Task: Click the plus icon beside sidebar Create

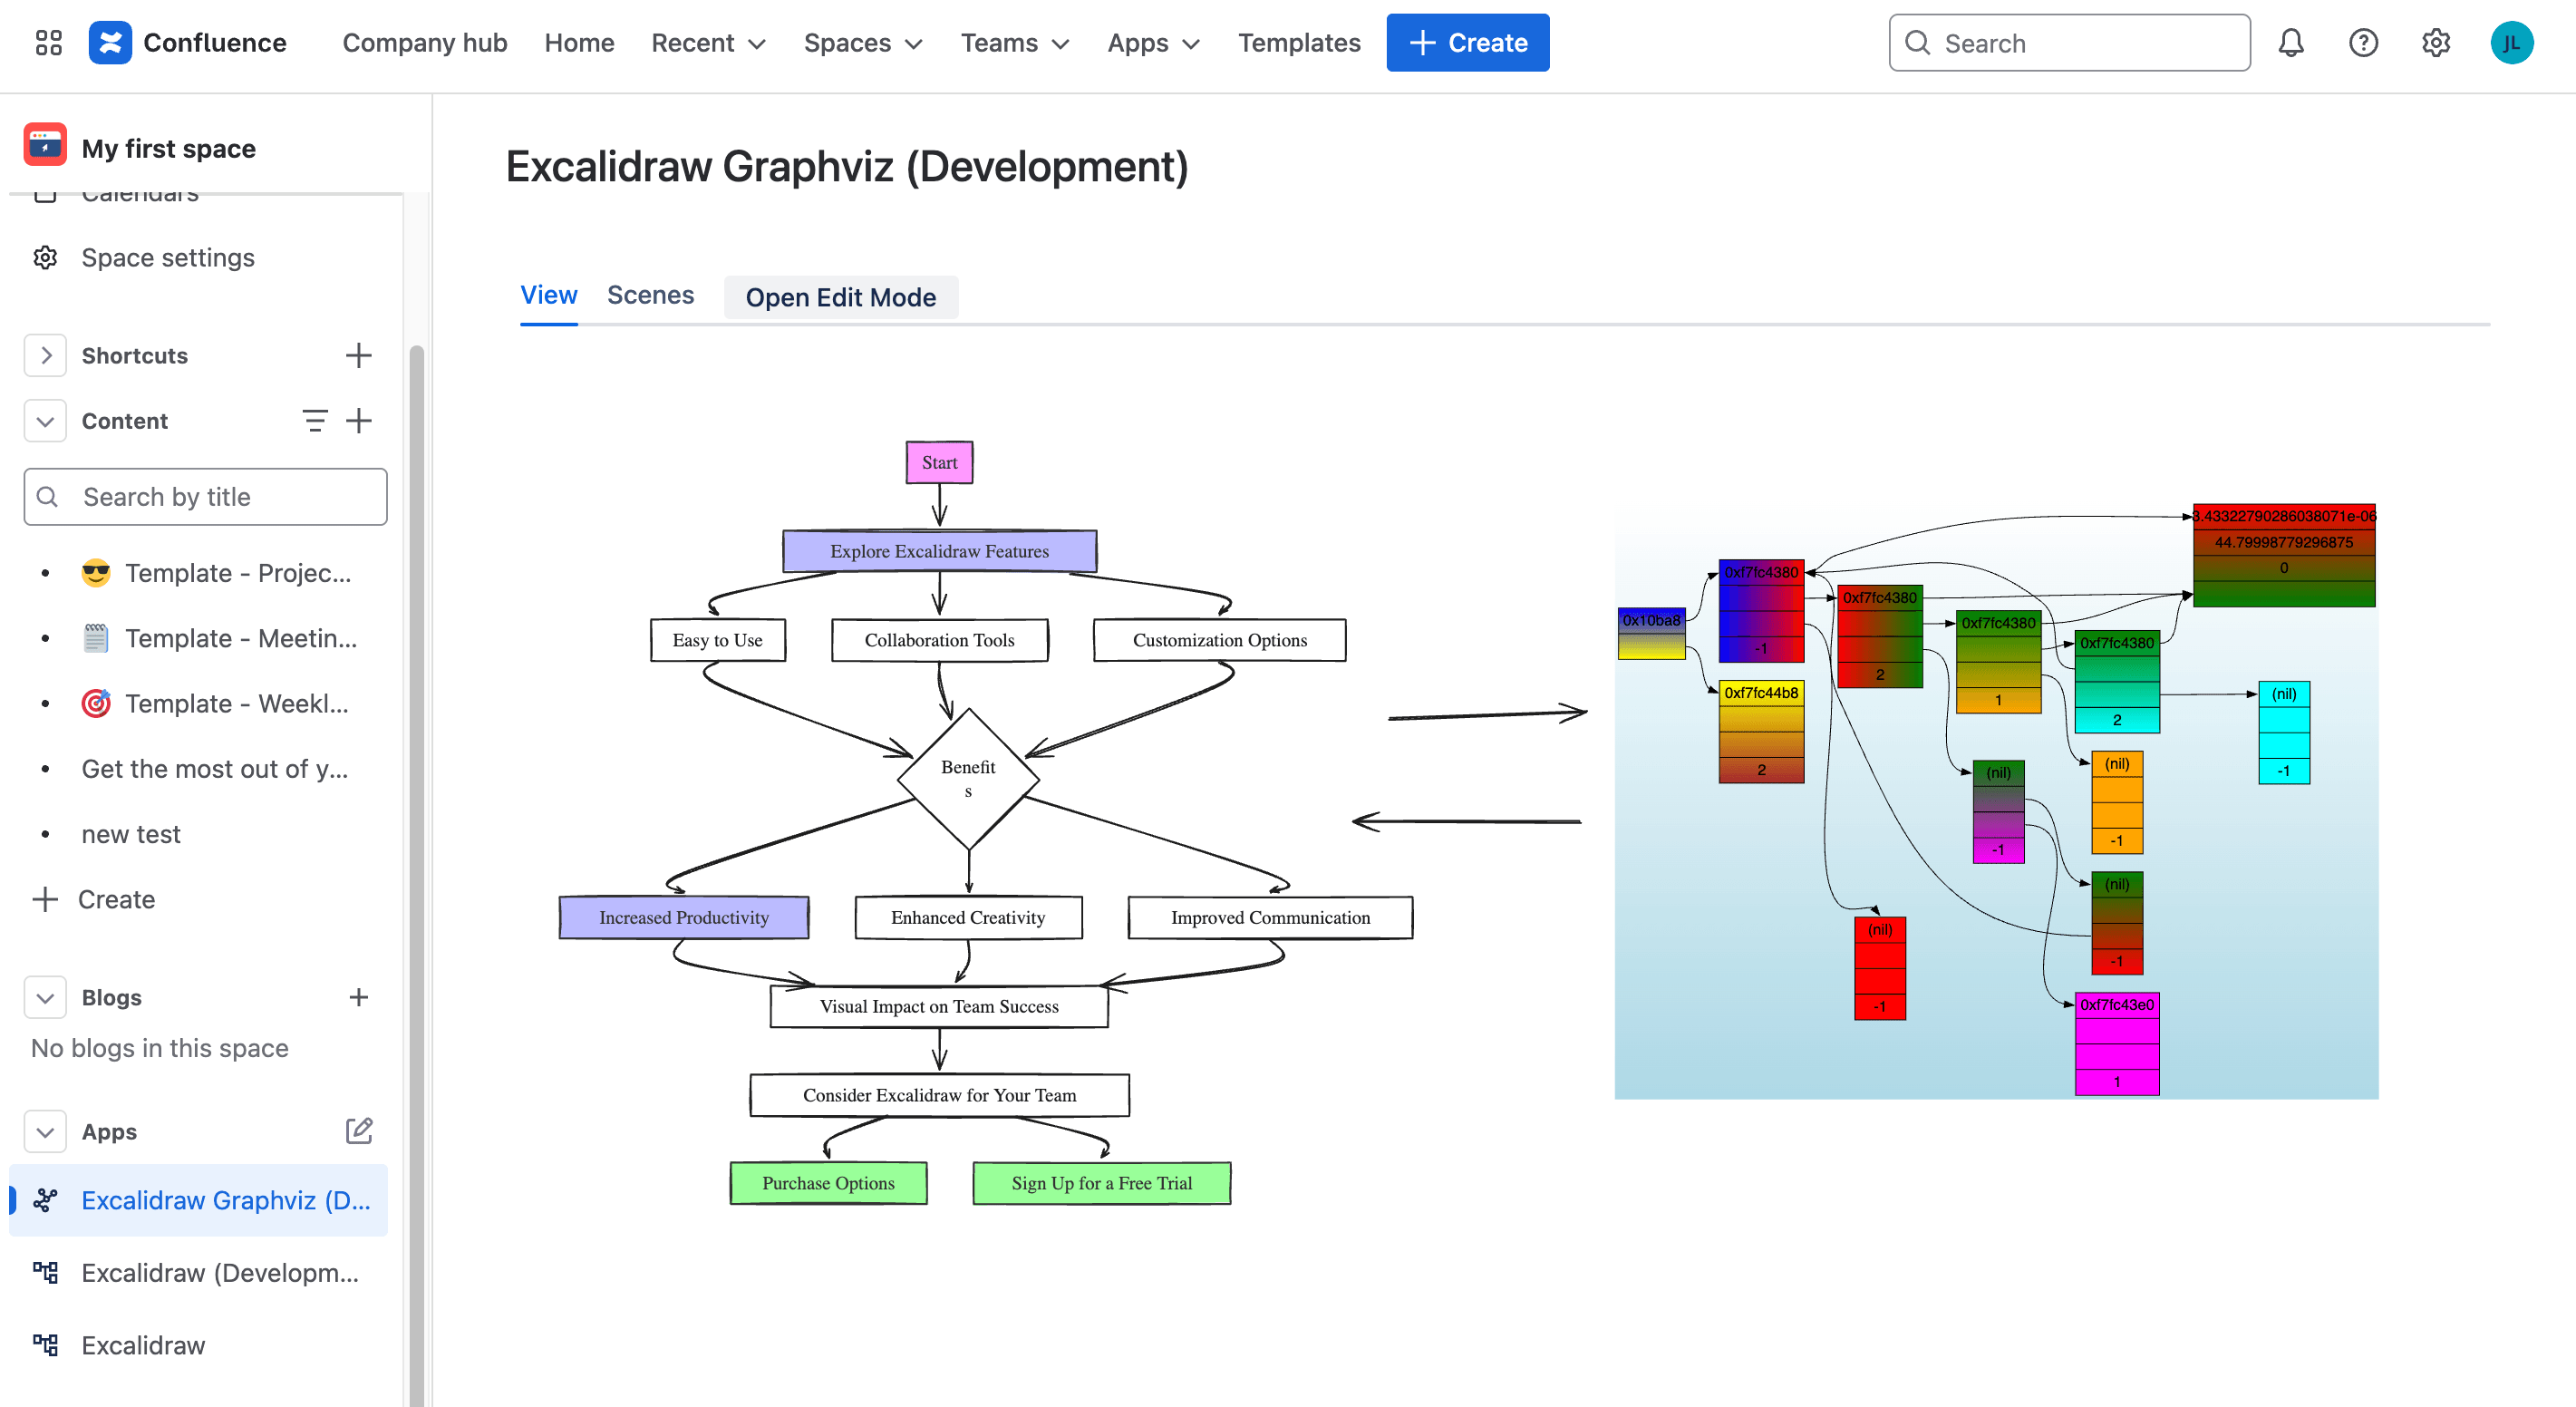Action: point(45,899)
